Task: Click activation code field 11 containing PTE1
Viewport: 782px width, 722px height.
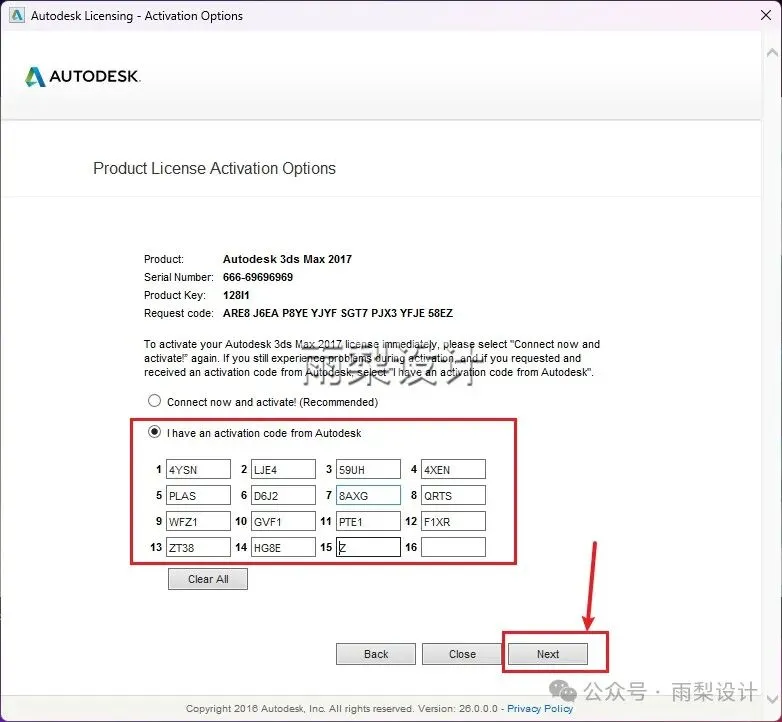Action: coord(368,521)
